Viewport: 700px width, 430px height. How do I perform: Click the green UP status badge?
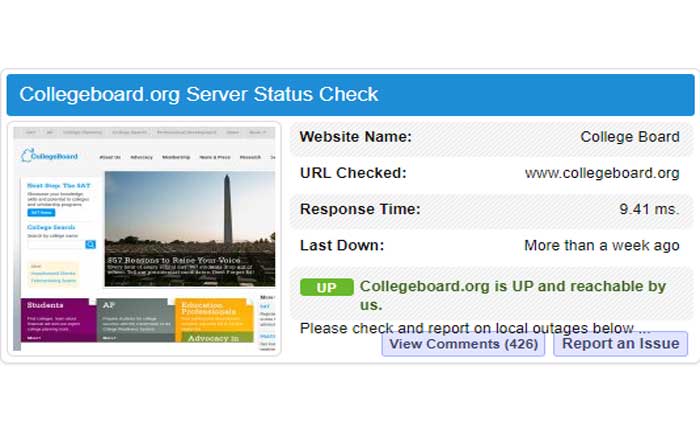(x=327, y=288)
